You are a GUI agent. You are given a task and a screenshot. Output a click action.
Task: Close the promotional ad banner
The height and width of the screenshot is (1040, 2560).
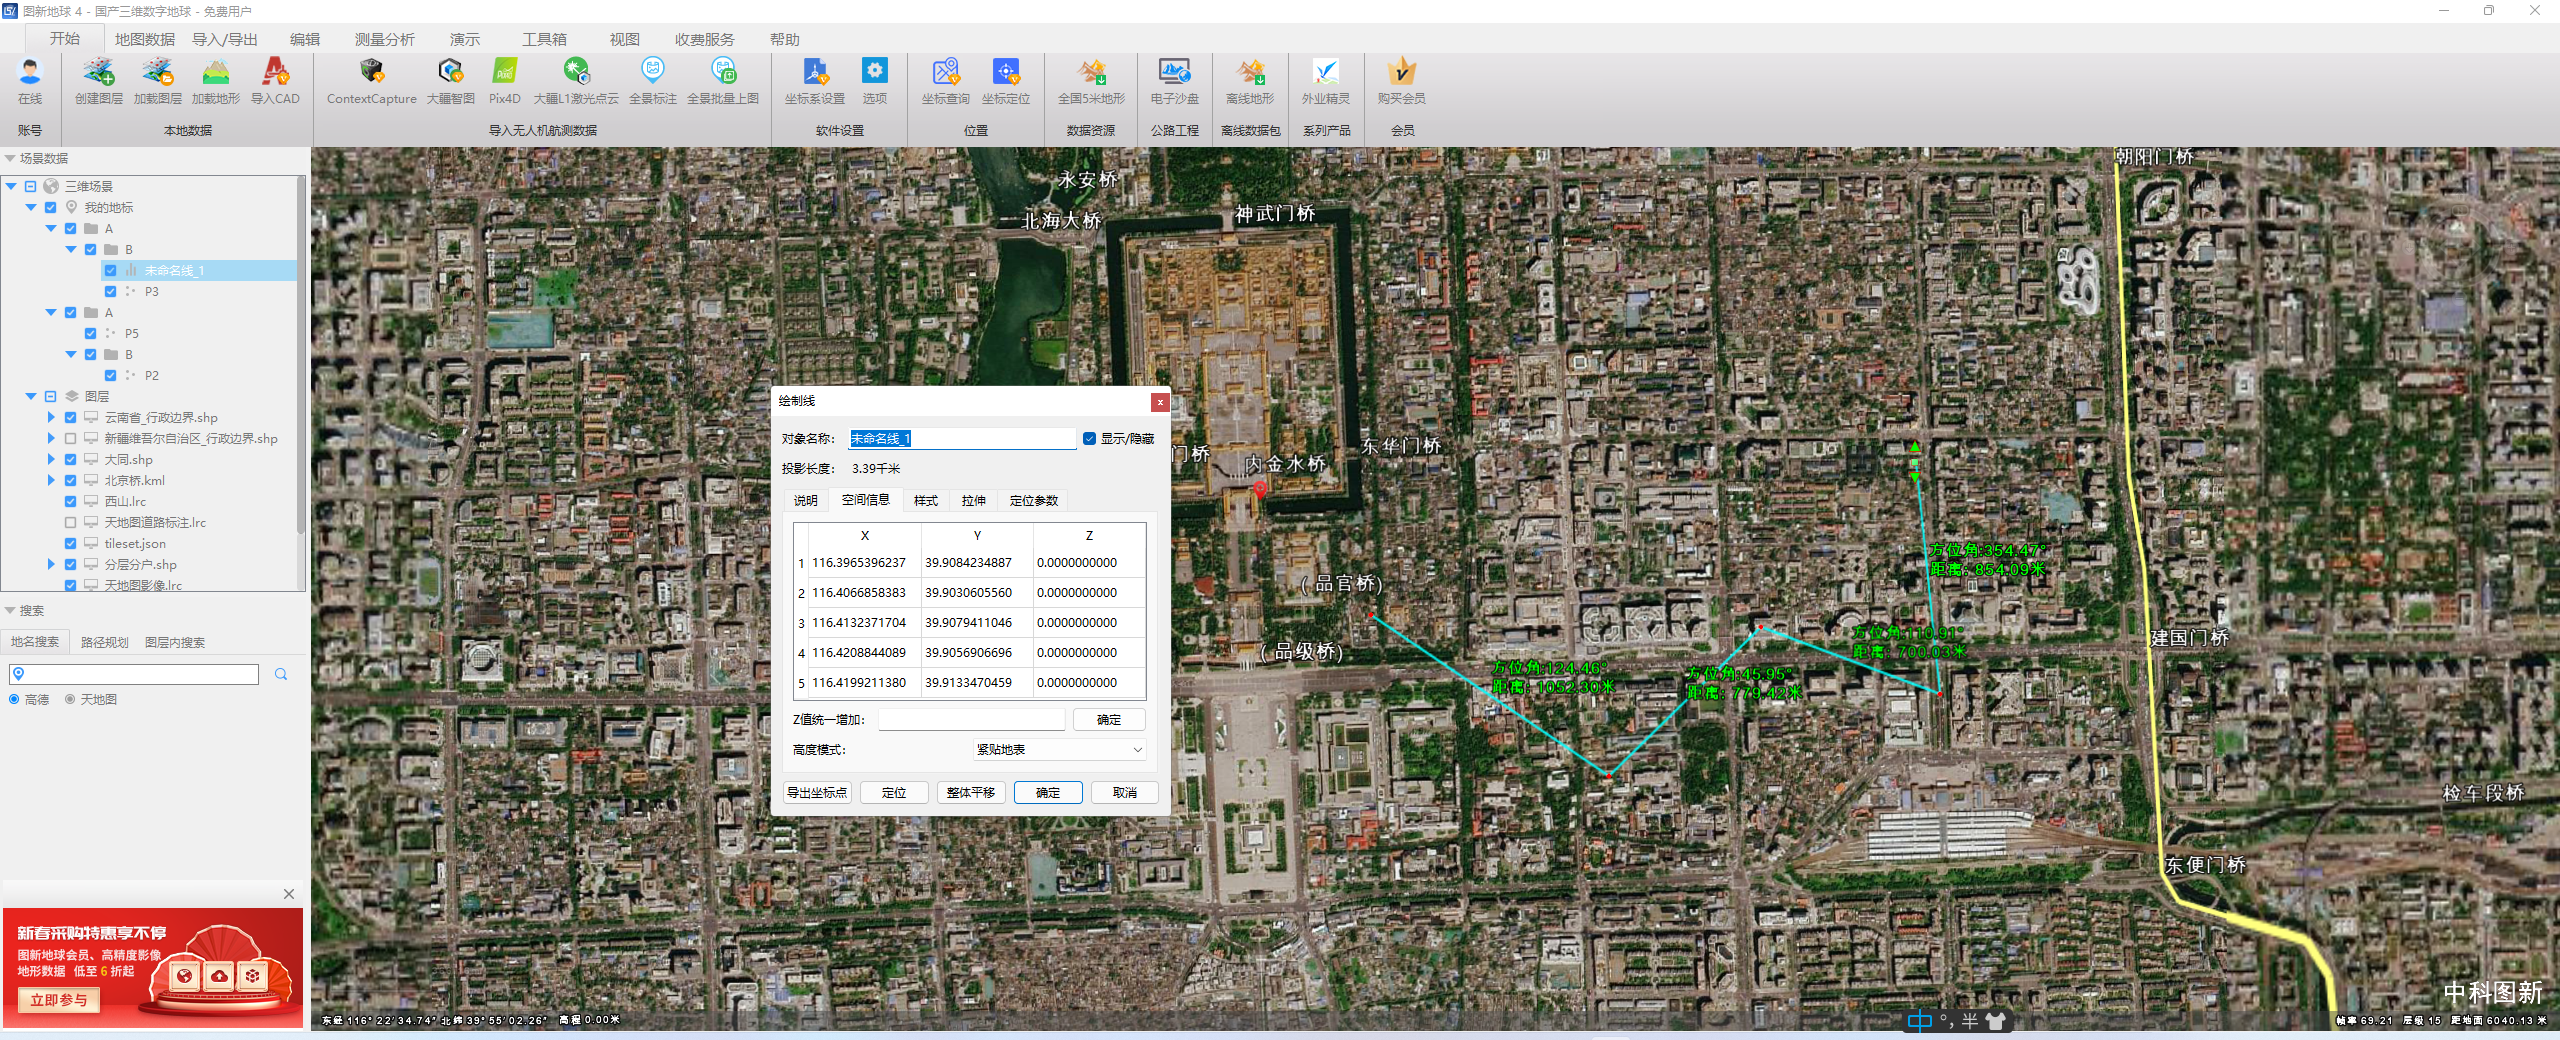point(289,894)
